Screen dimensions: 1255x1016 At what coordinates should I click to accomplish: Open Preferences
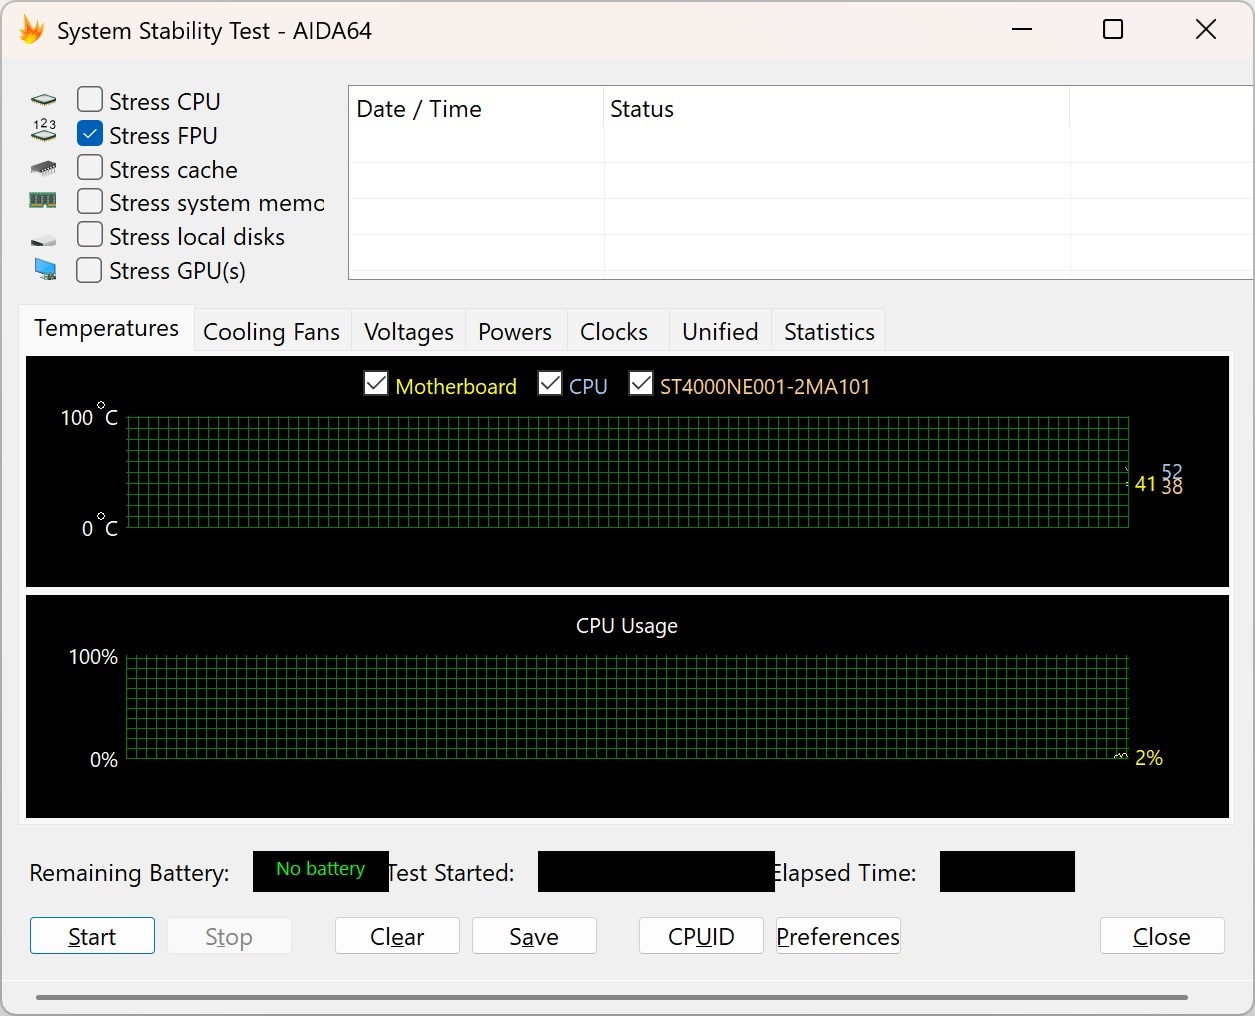(x=838, y=936)
